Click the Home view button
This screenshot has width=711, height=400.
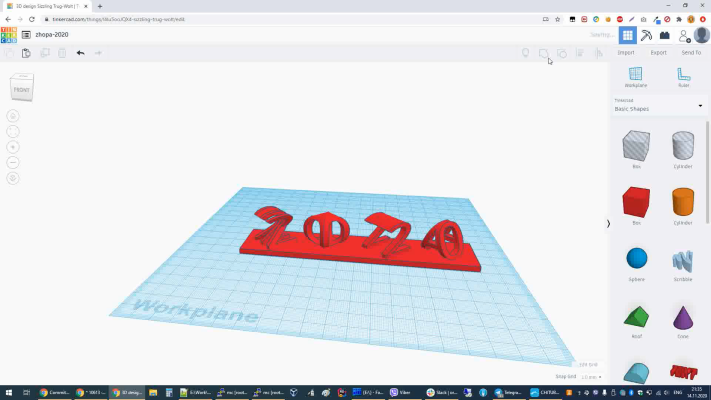pos(13,116)
